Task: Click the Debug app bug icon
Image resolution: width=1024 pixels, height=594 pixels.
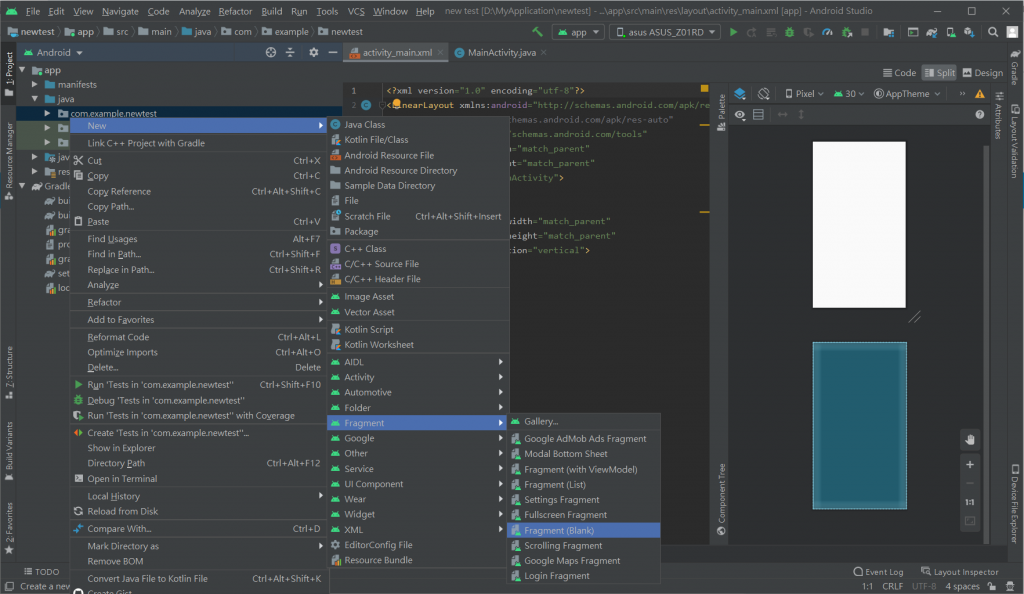Action: pos(790,32)
